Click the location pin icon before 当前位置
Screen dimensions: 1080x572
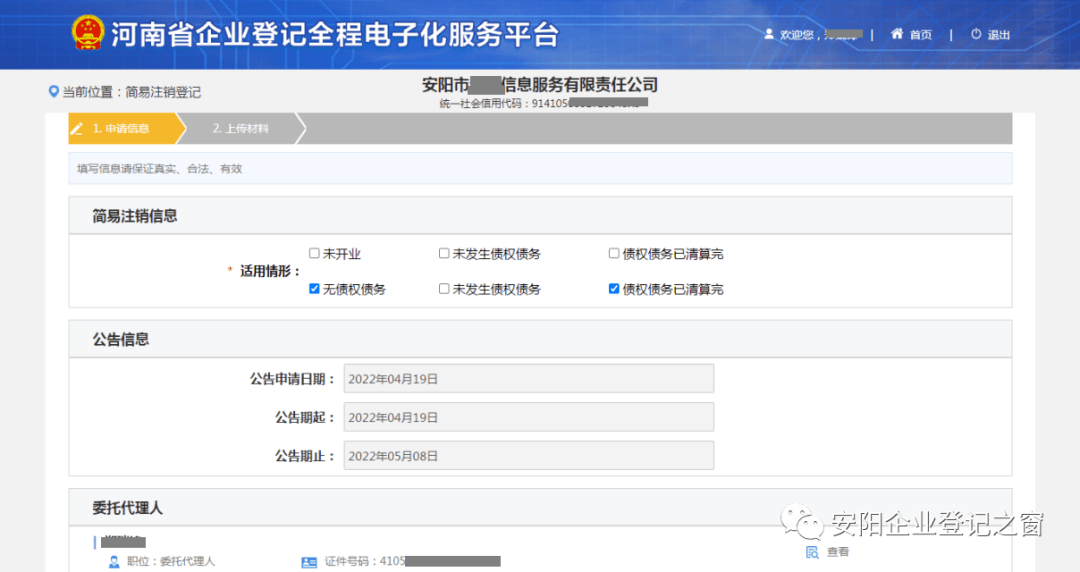coord(53,92)
